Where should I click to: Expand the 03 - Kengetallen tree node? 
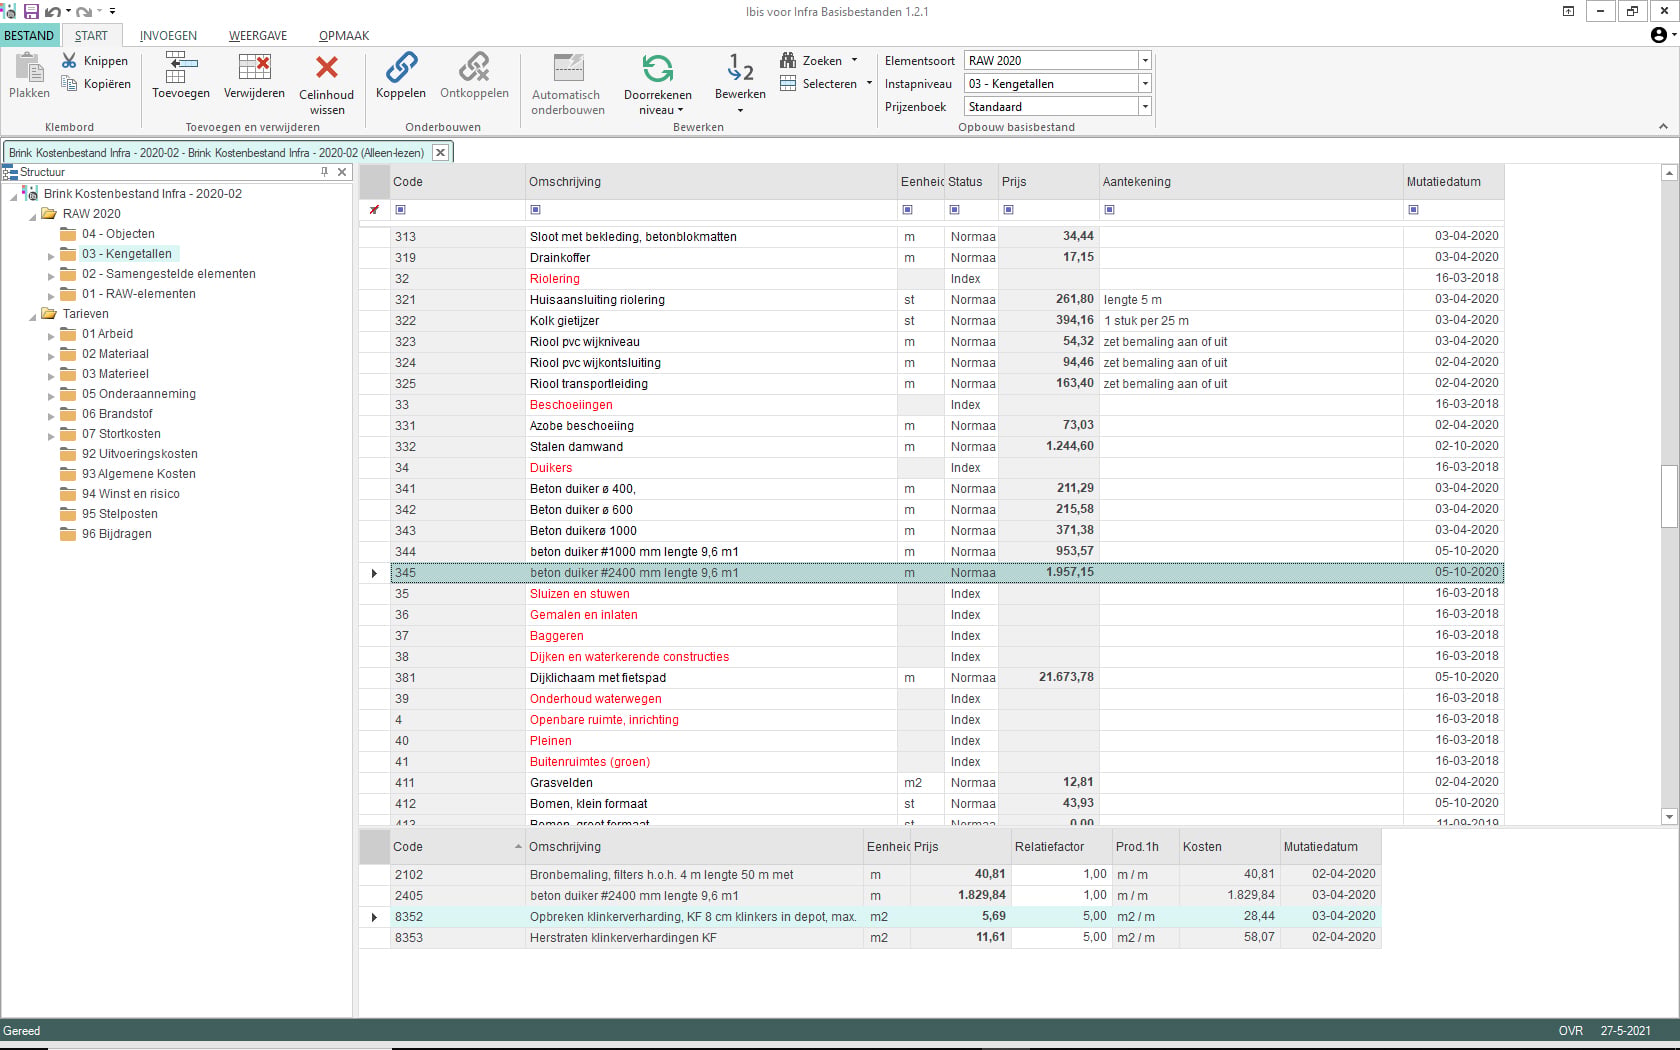click(51, 256)
